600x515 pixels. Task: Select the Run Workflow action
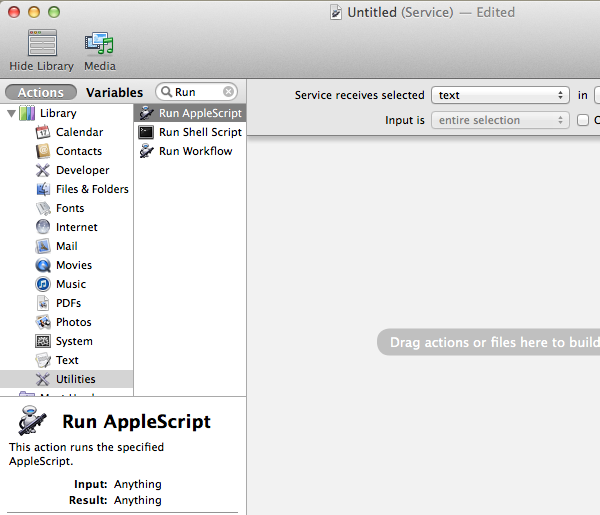click(190, 151)
